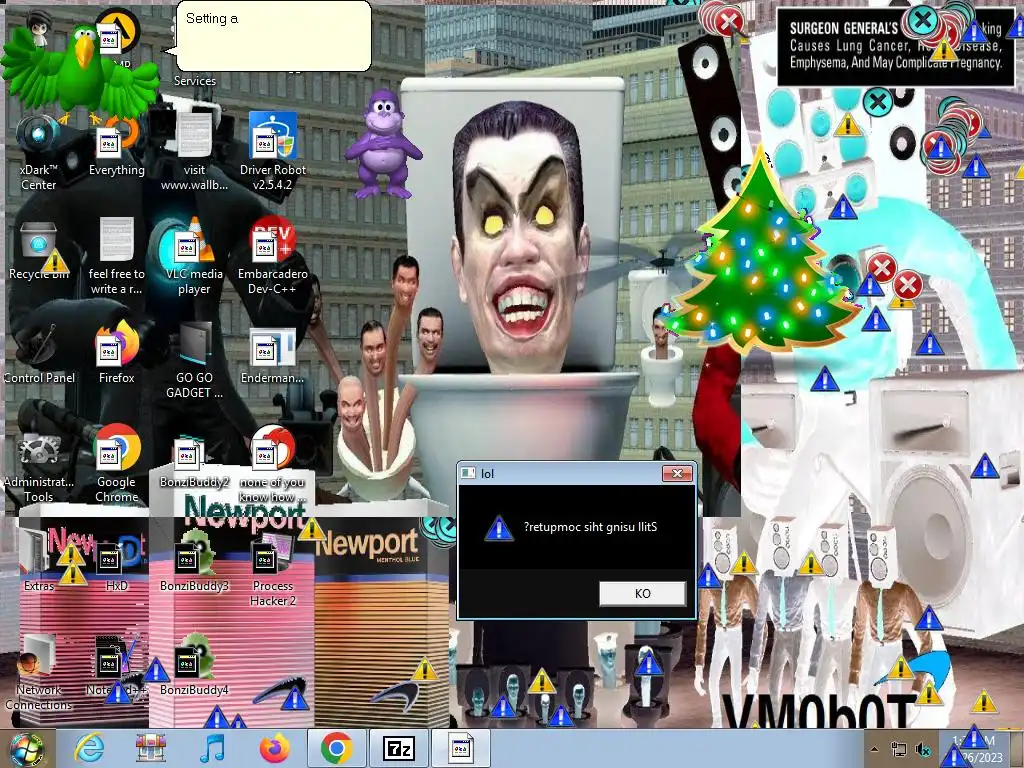Click KO button in lol dialog
This screenshot has height=768, width=1024.
(x=643, y=594)
